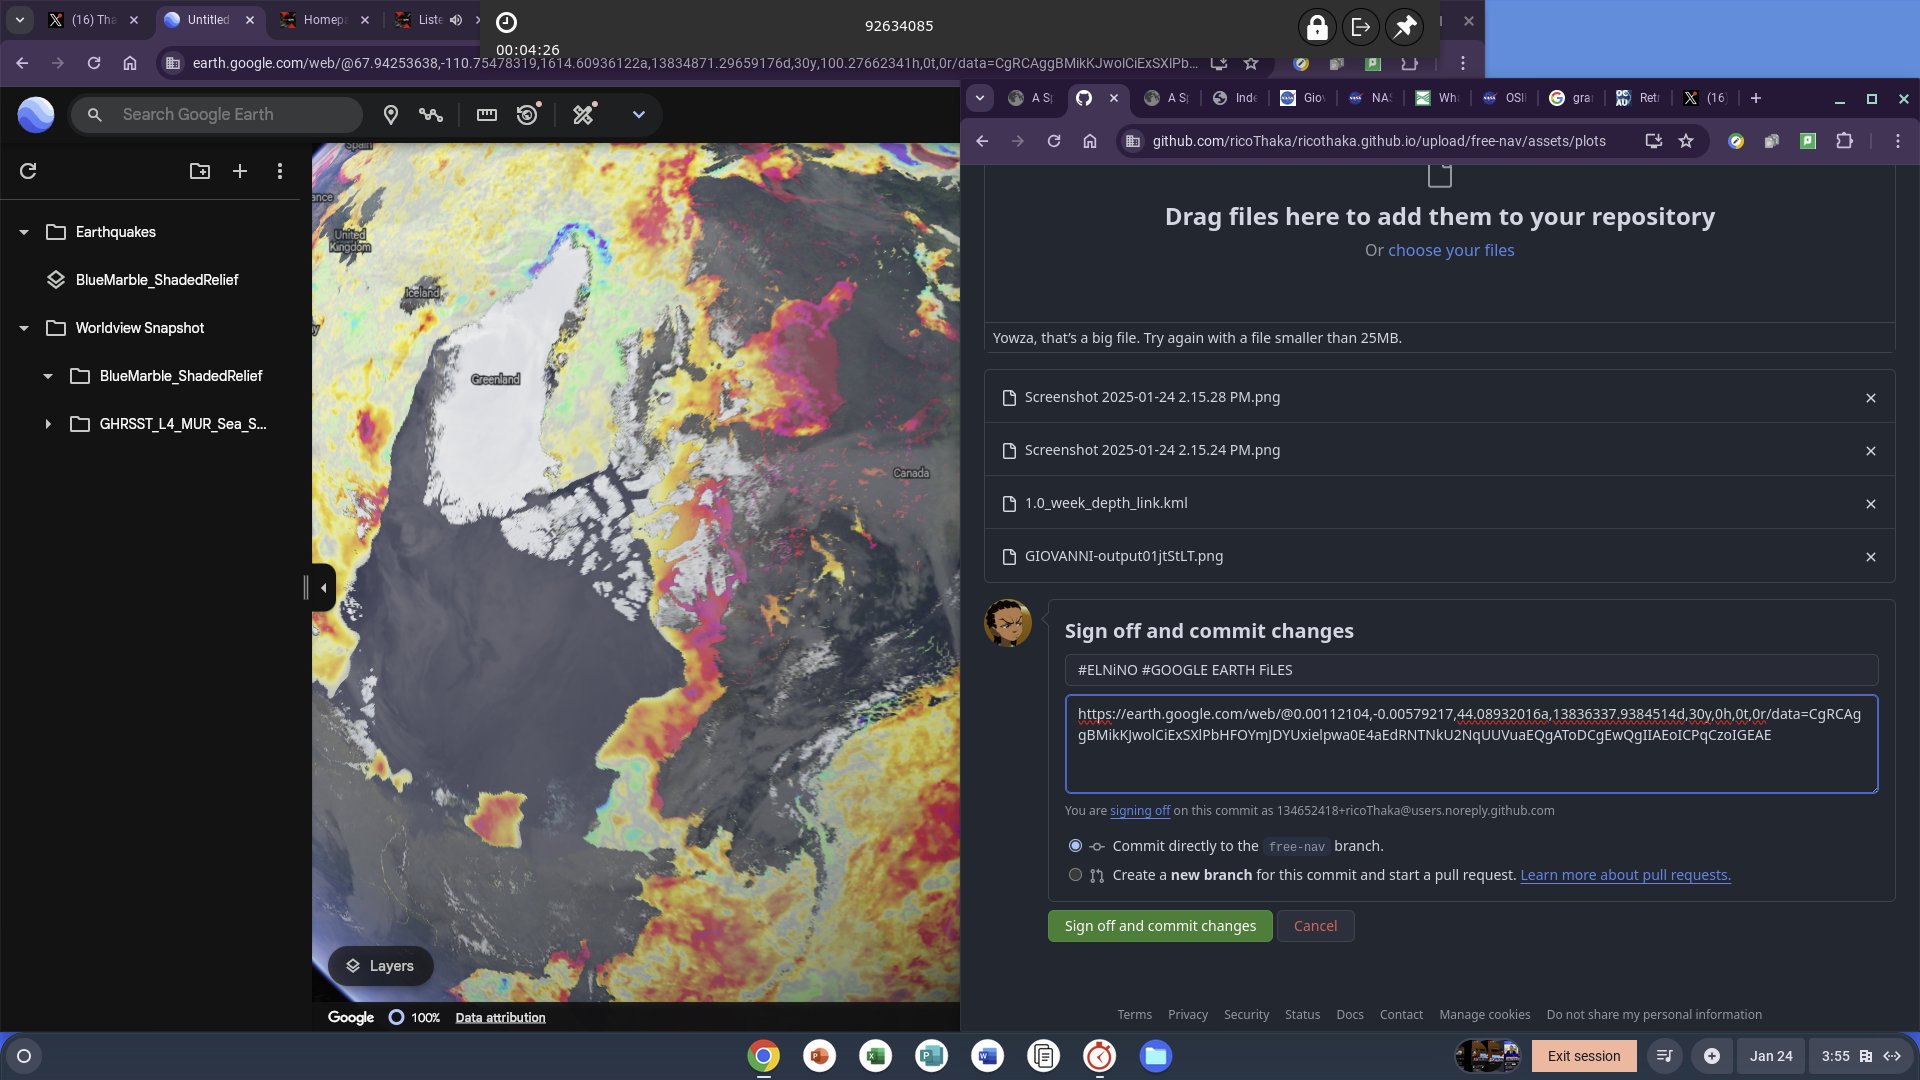1920x1080 pixels.
Task: Open new tab in GitHub window
Action: pos(1755,98)
